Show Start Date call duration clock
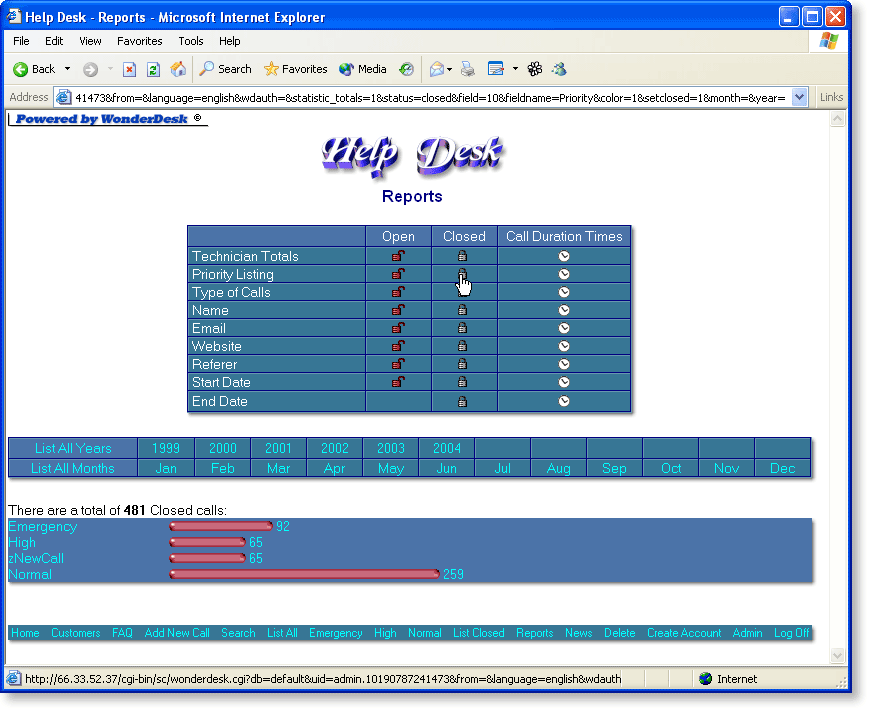The image size is (872, 713). [x=564, y=382]
